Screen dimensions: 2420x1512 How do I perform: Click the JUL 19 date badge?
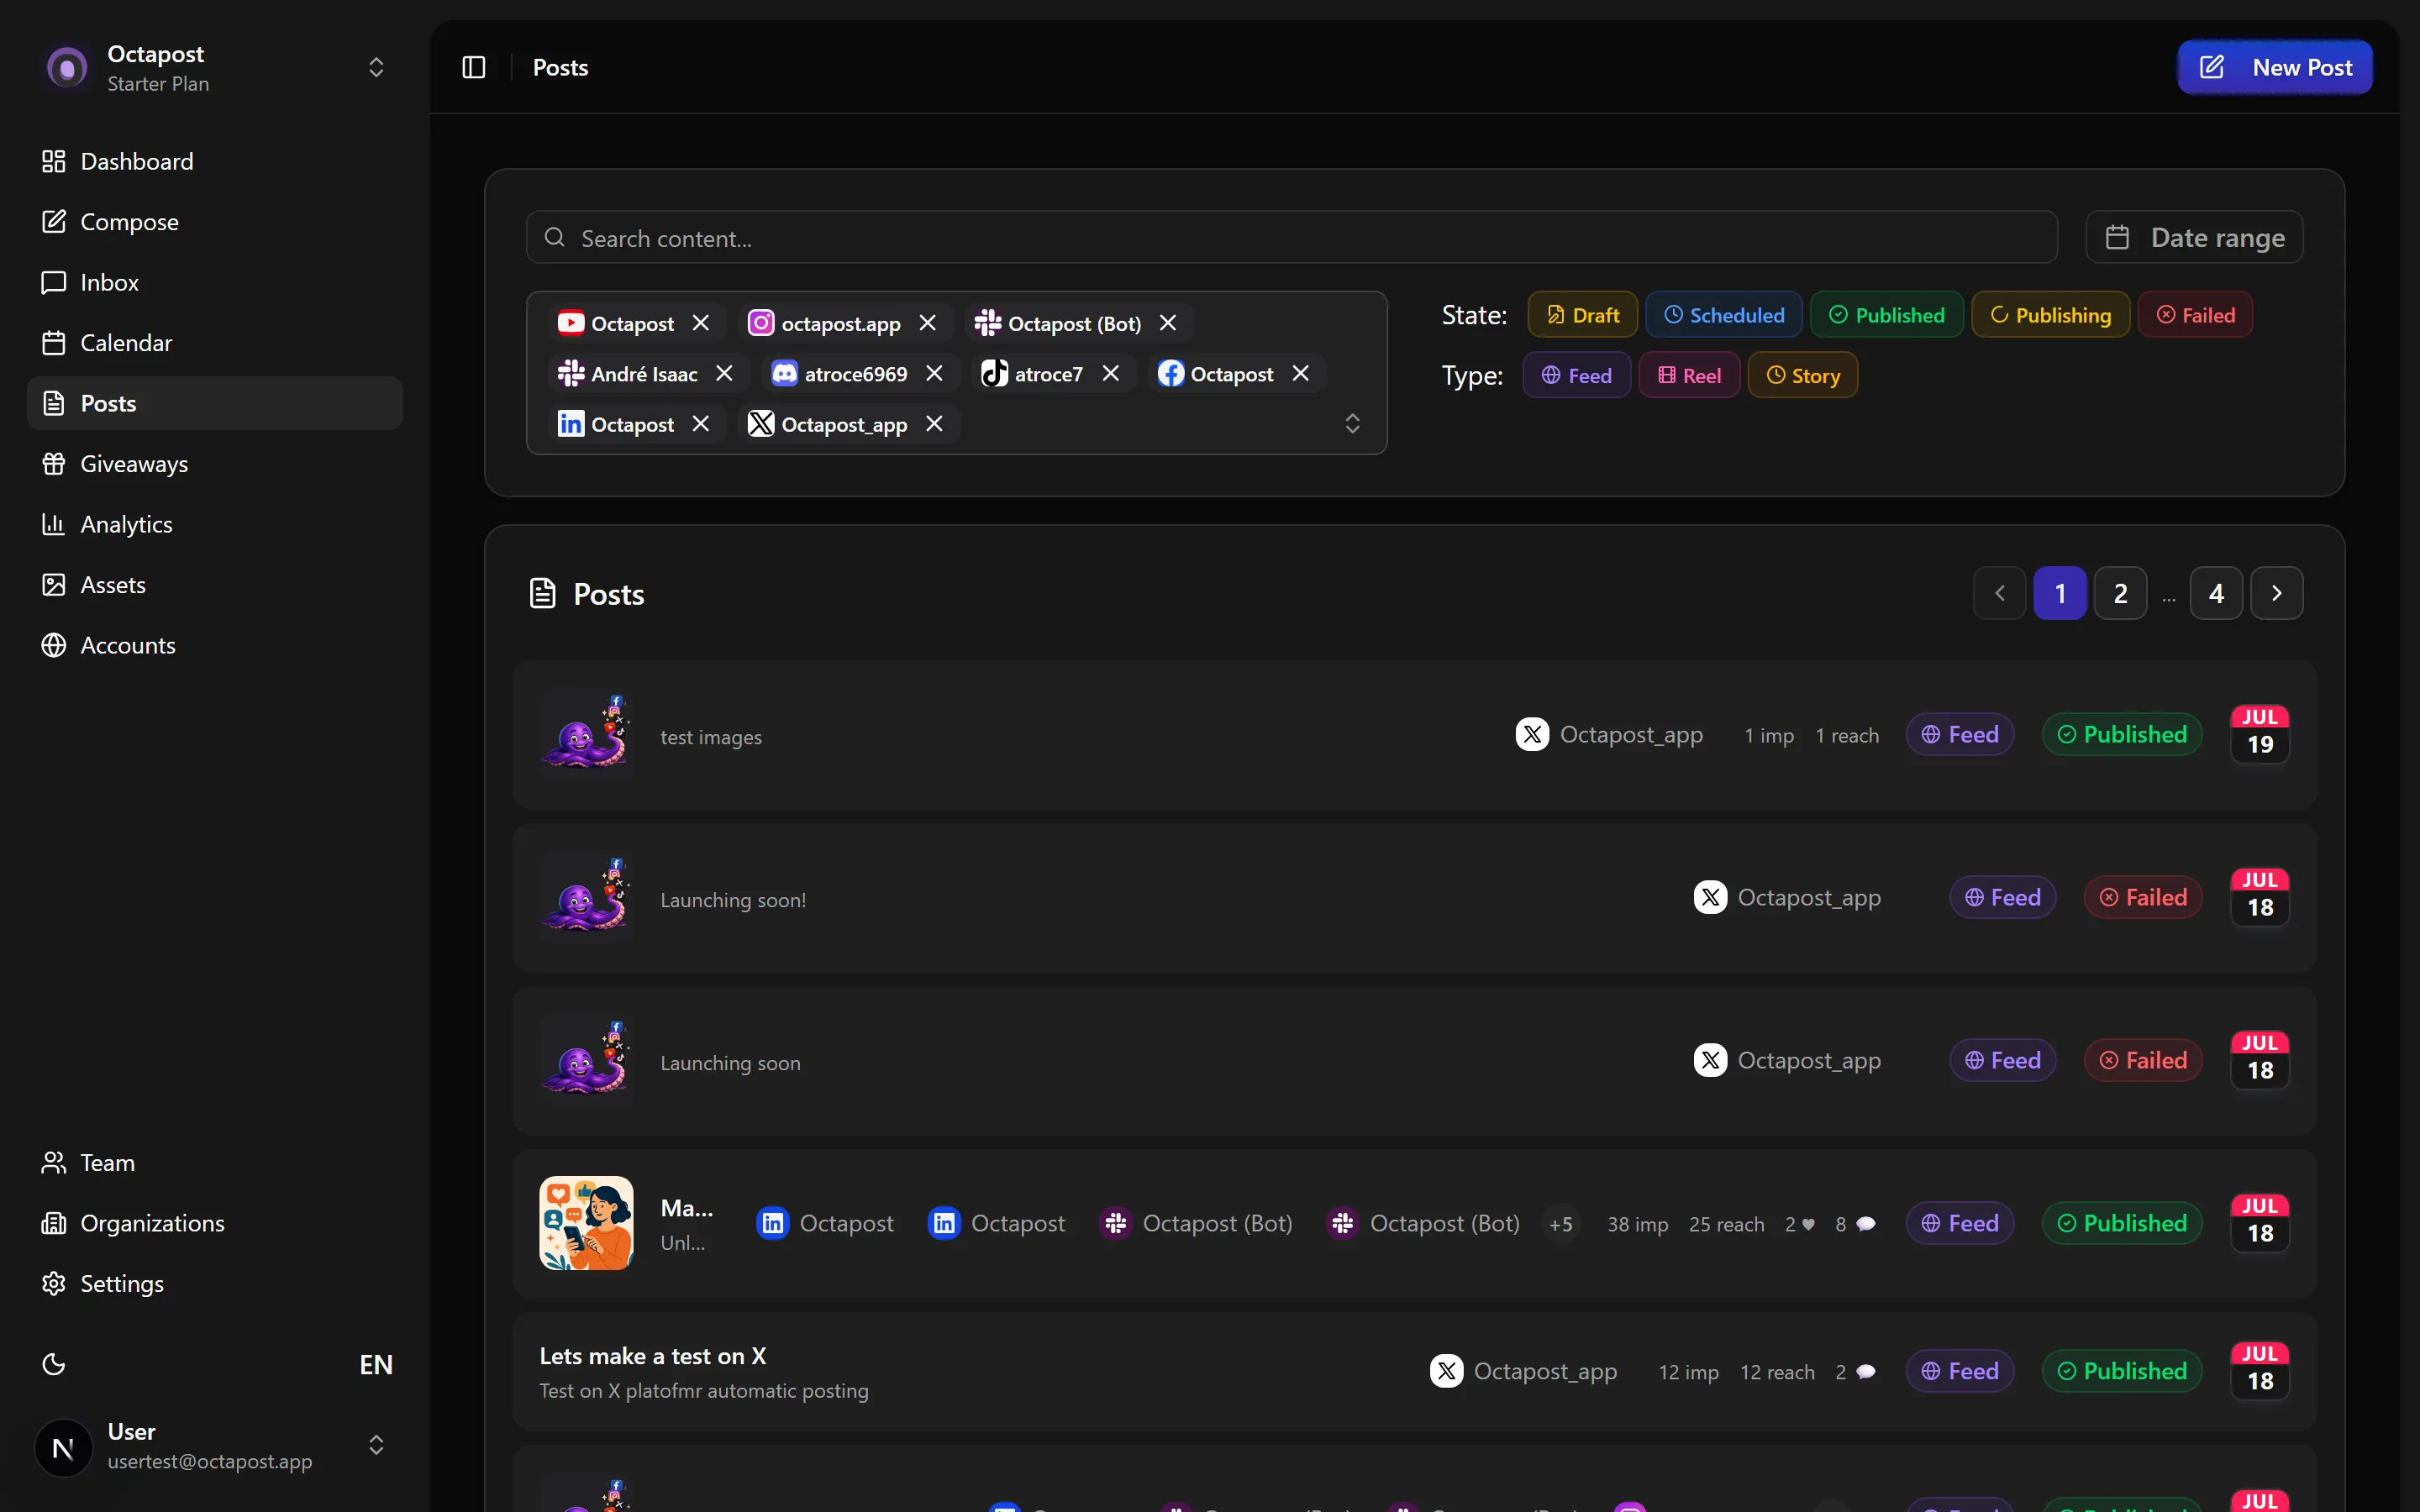pyautogui.click(x=2260, y=734)
